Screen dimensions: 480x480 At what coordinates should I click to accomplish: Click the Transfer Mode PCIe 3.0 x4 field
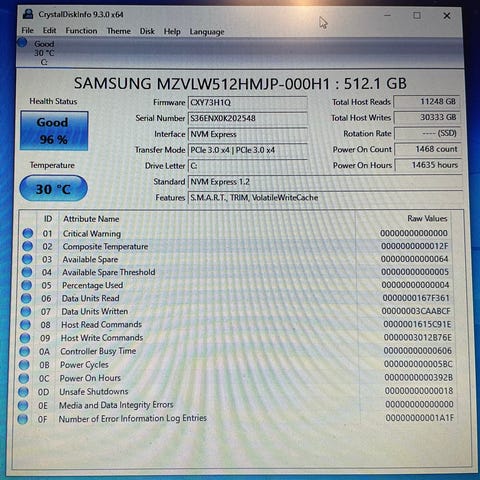248,150
